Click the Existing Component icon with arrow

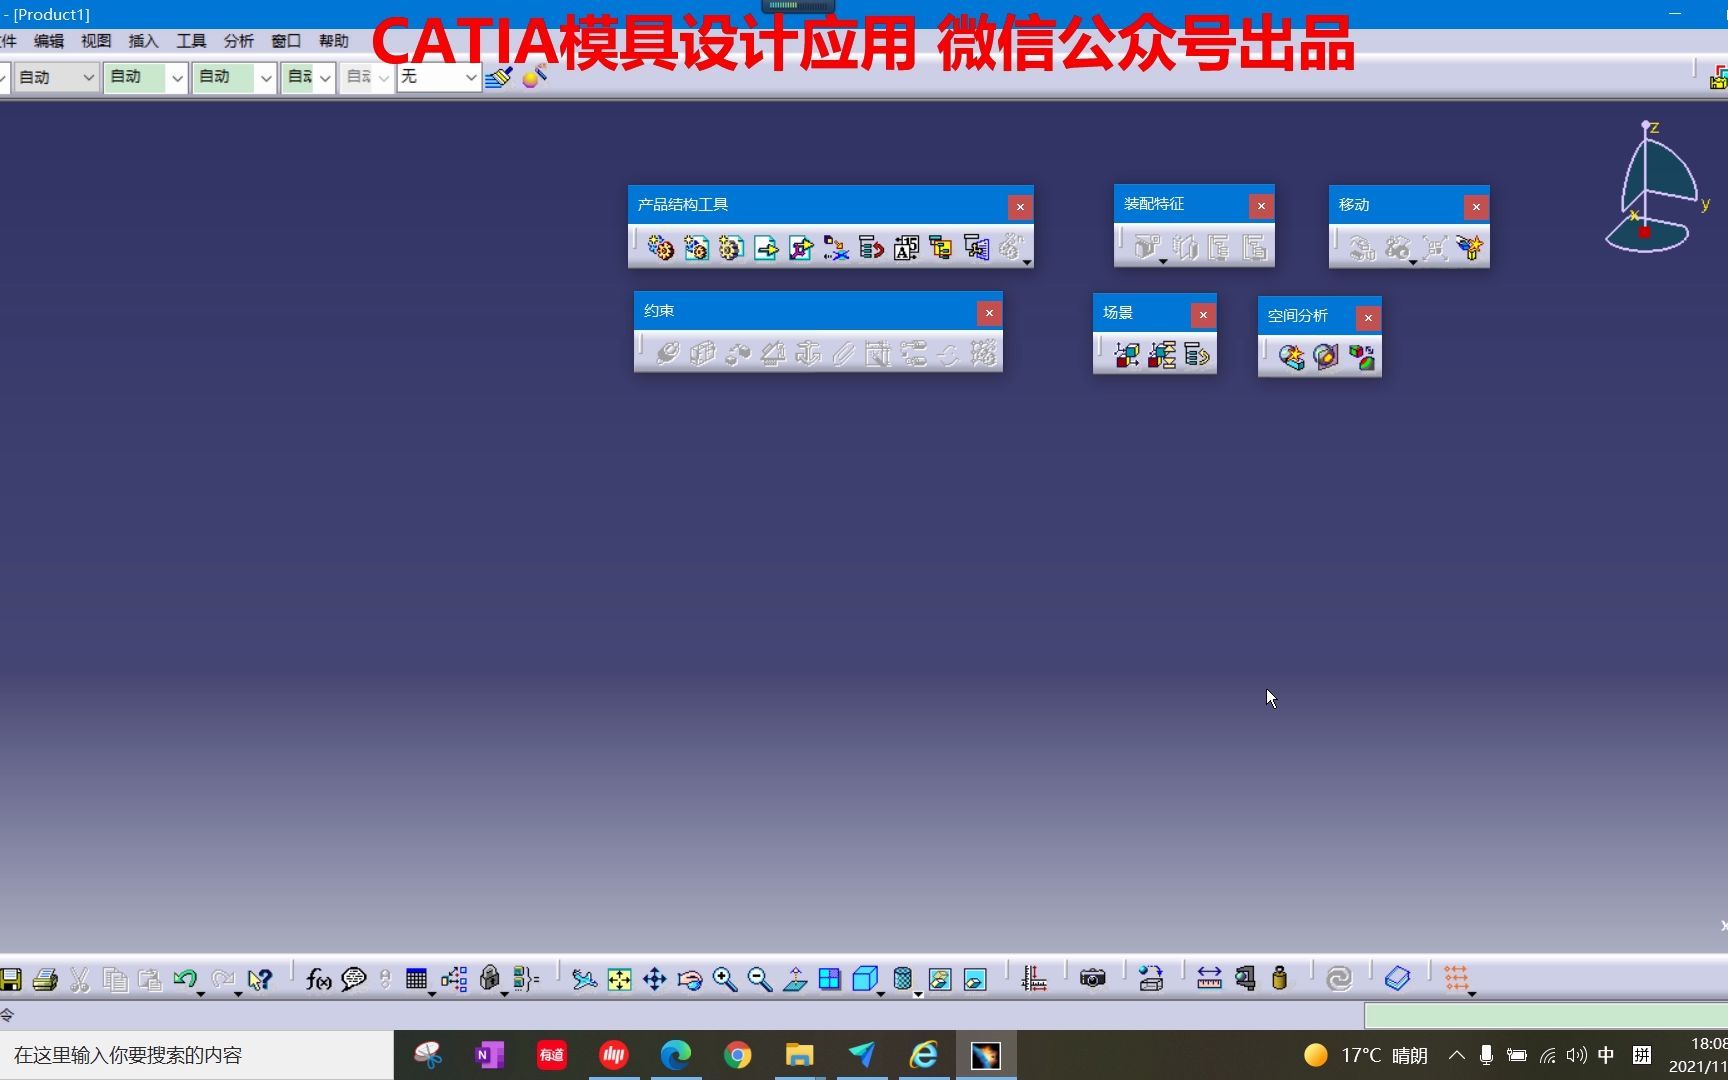pos(766,247)
